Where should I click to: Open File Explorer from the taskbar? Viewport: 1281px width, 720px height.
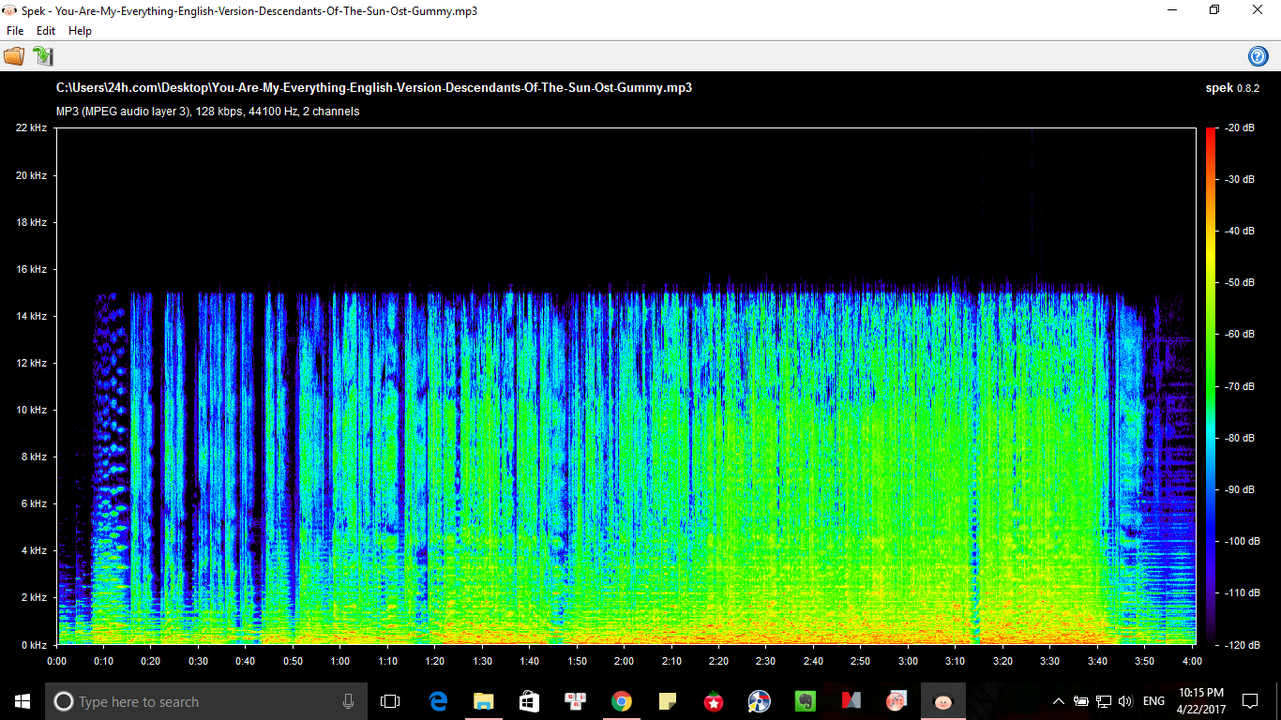pos(484,702)
